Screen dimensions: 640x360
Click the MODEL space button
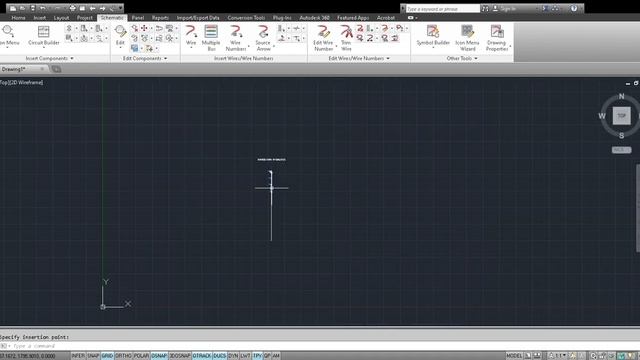[514, 356]
